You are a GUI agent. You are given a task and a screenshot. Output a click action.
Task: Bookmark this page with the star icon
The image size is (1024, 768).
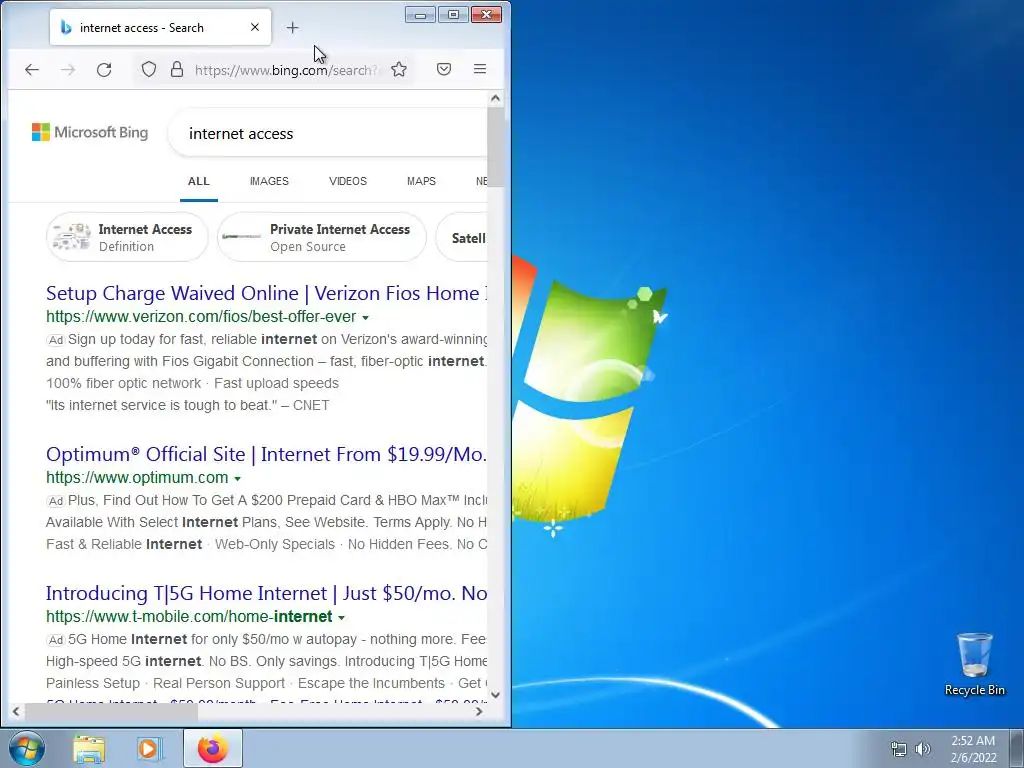[x=399, y=69]
